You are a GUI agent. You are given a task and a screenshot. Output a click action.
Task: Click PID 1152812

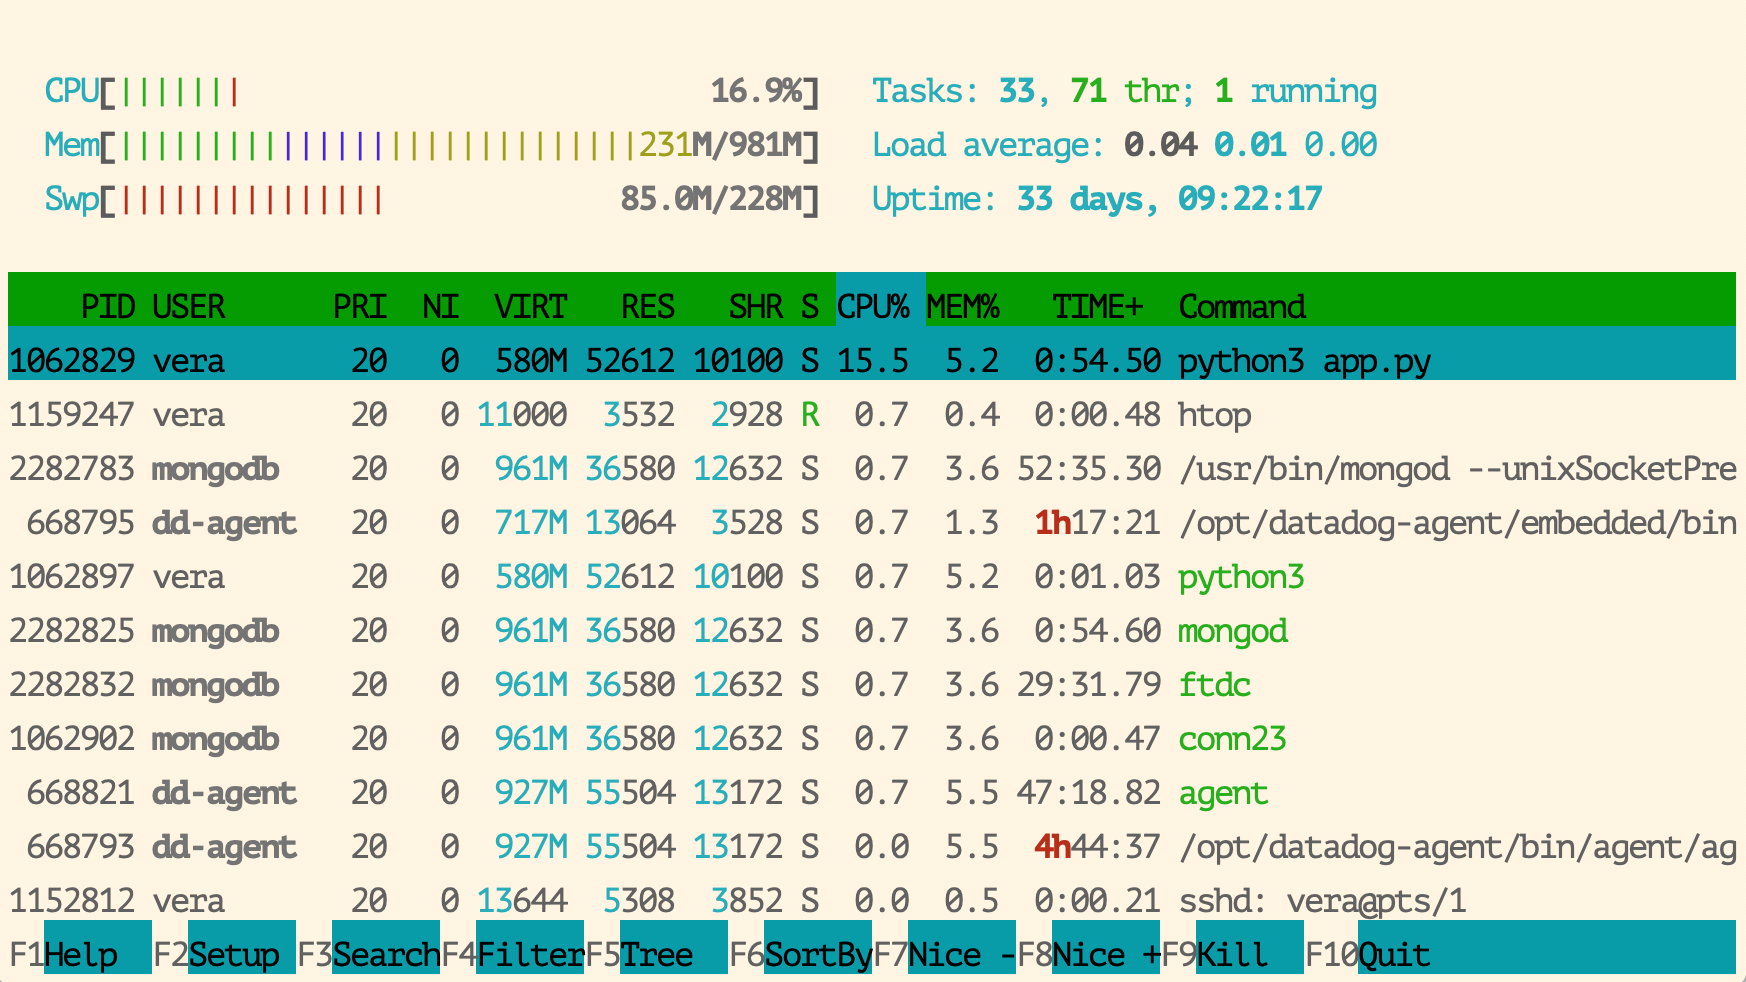(72, 901)
